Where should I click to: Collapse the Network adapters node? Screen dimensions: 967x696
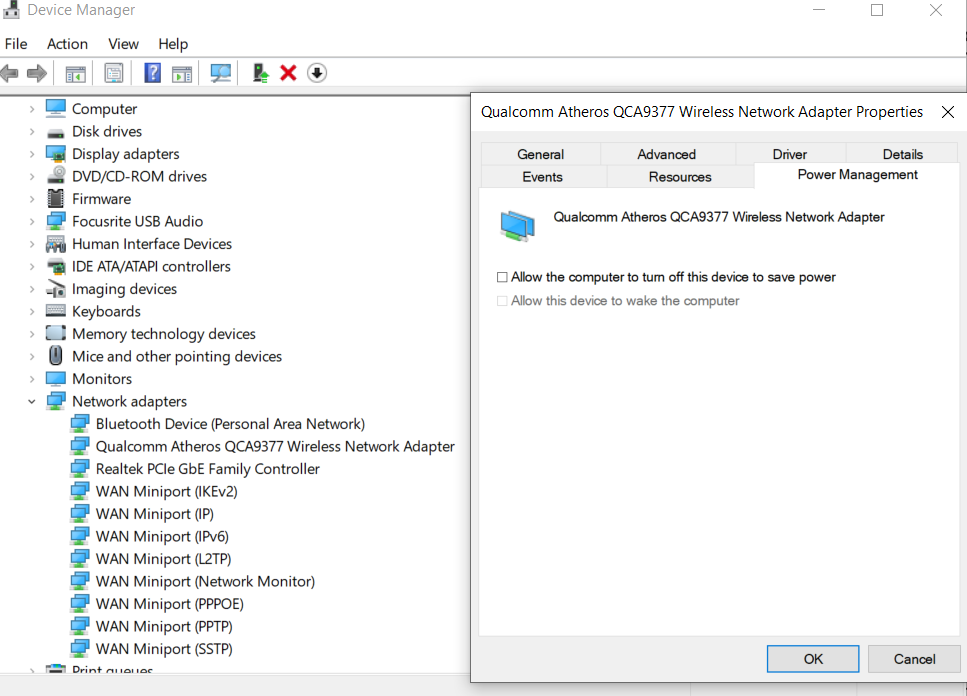coord(31,401)
